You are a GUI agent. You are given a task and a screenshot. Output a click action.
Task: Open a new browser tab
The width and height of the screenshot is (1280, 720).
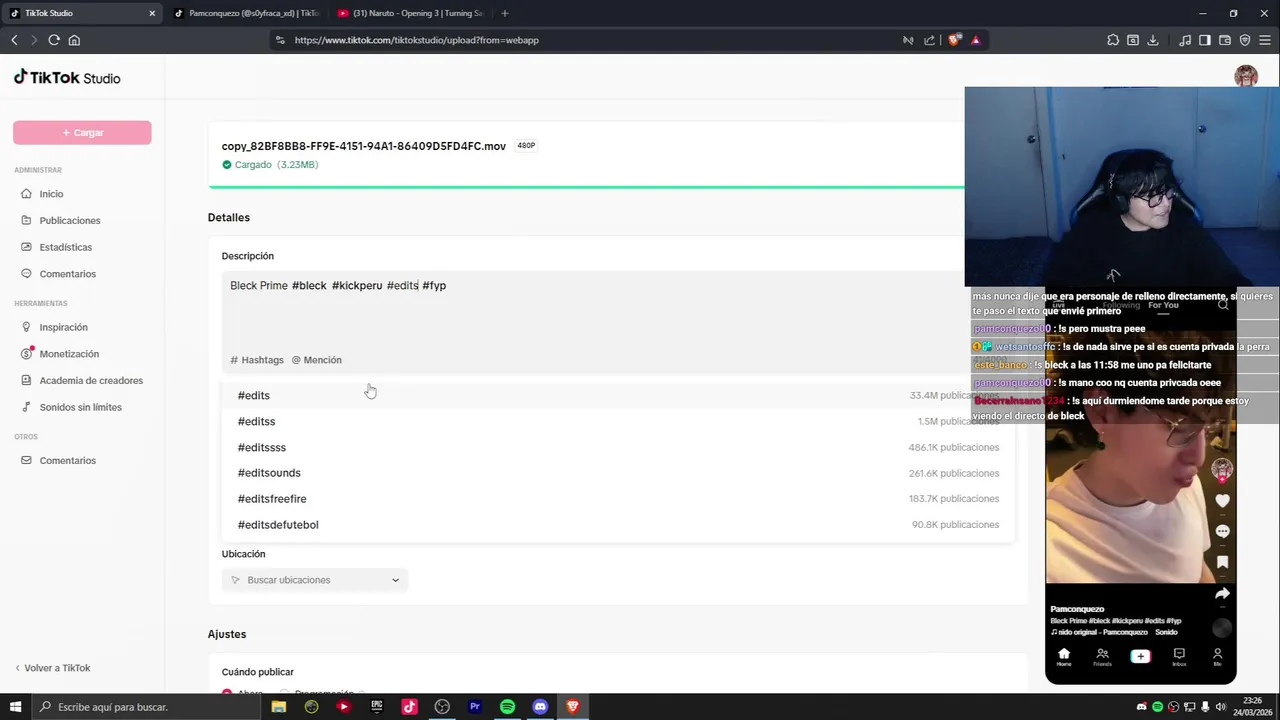504,13
